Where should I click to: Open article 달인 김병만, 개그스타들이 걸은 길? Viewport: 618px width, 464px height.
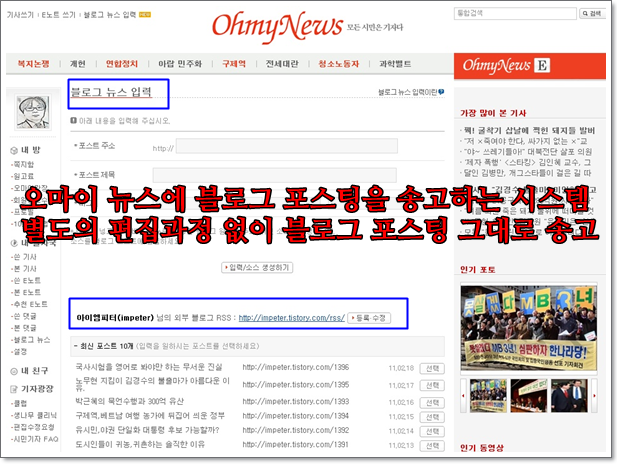point(527,173)
